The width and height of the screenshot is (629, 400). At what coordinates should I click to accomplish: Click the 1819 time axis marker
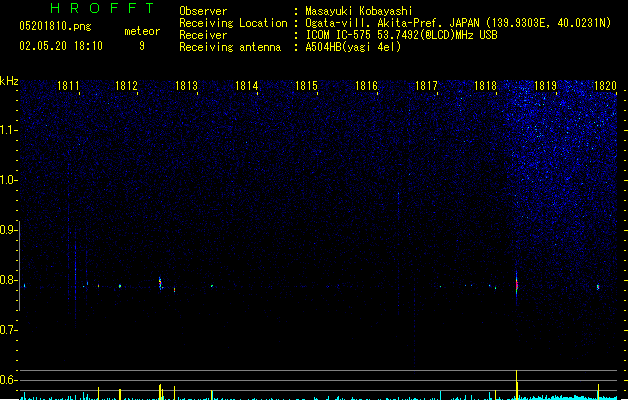(x=546, y=86)
